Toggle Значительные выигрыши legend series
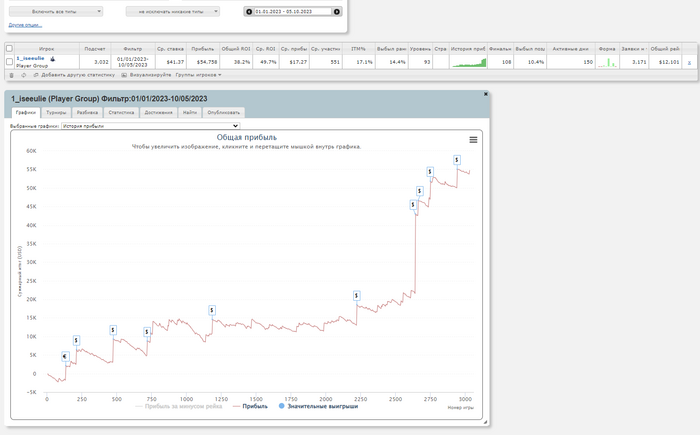700x435 pixels. tap(318, 406)
